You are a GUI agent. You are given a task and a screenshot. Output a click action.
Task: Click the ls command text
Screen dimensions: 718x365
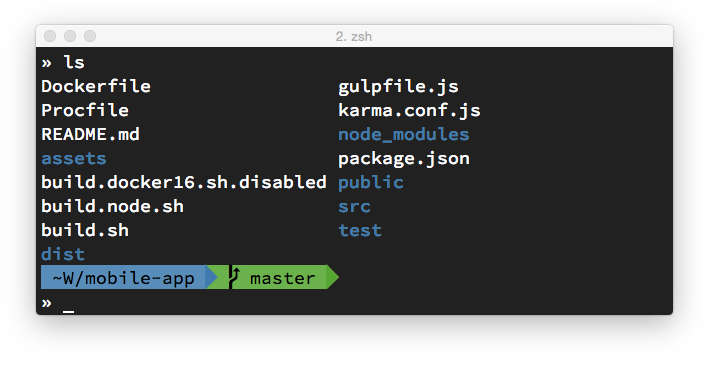click(74, 62)
